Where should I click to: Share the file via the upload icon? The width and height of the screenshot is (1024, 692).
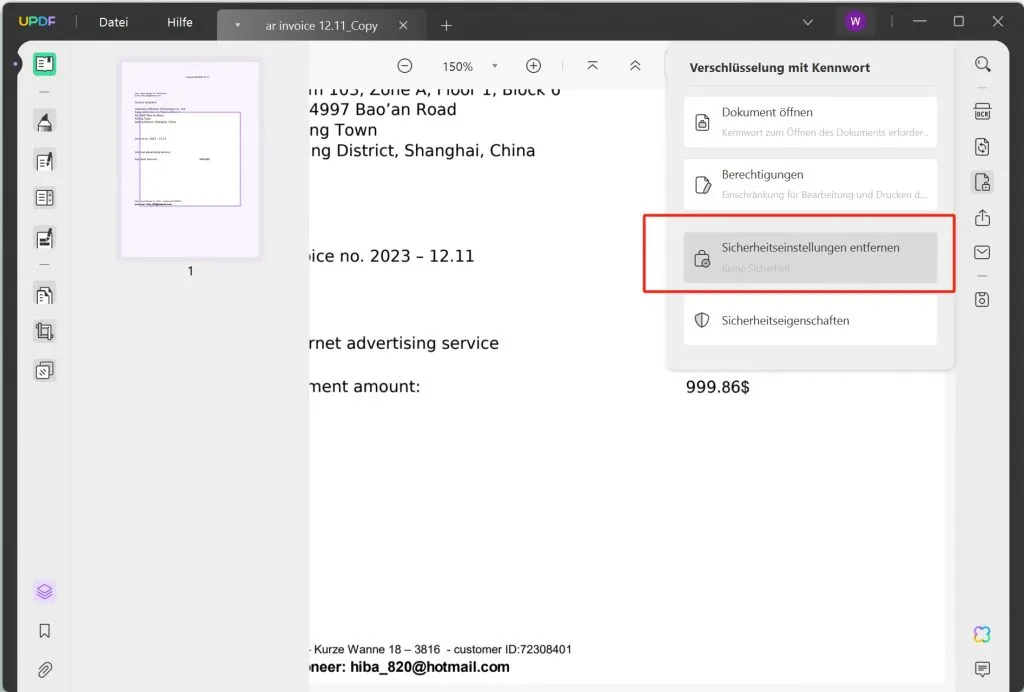[x=982, y=218]
